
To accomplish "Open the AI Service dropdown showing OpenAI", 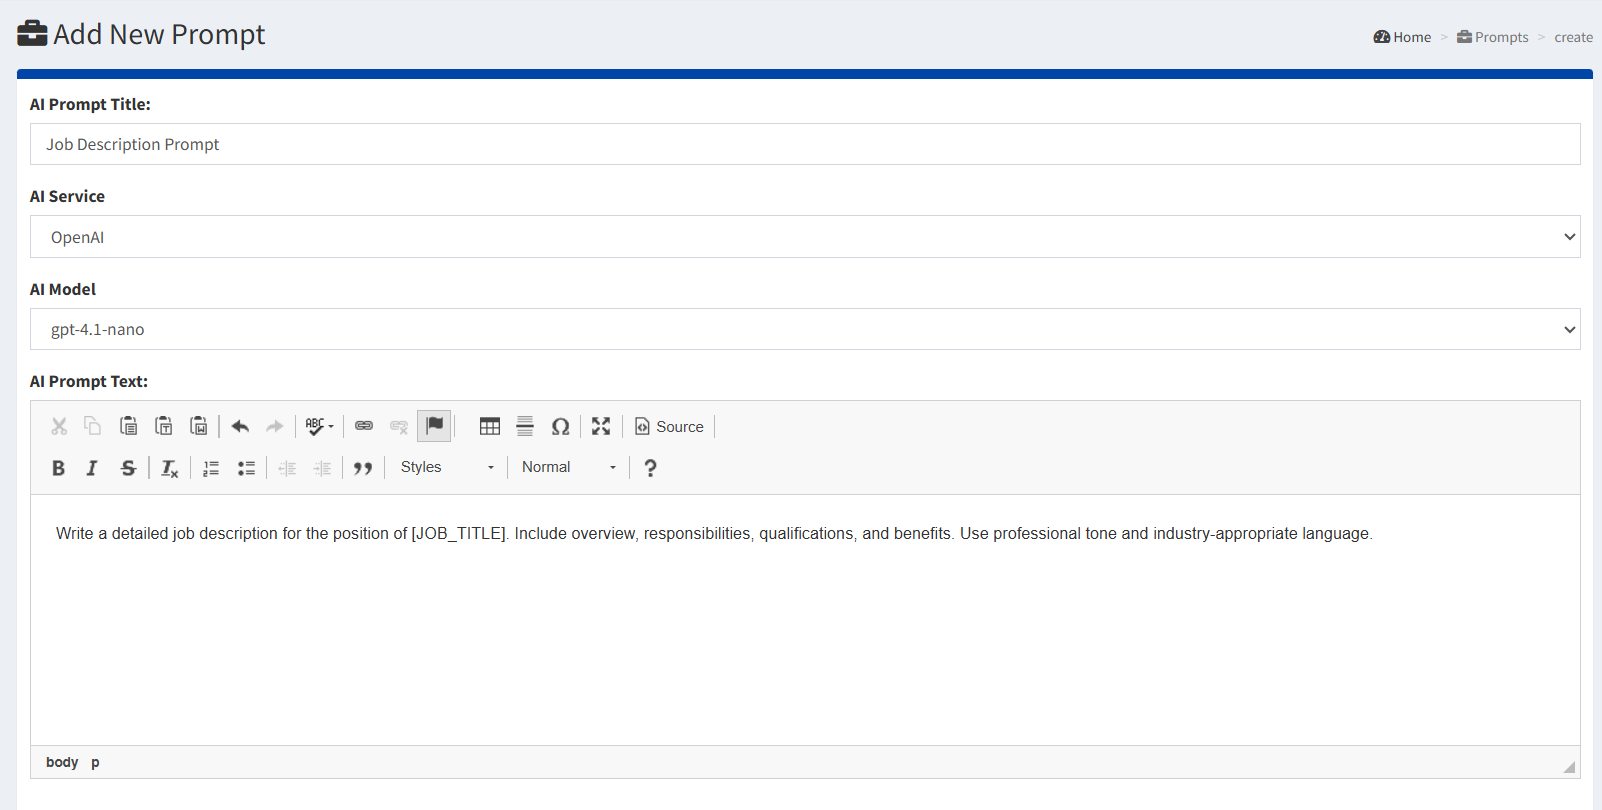I will click(x=804, y=237).
